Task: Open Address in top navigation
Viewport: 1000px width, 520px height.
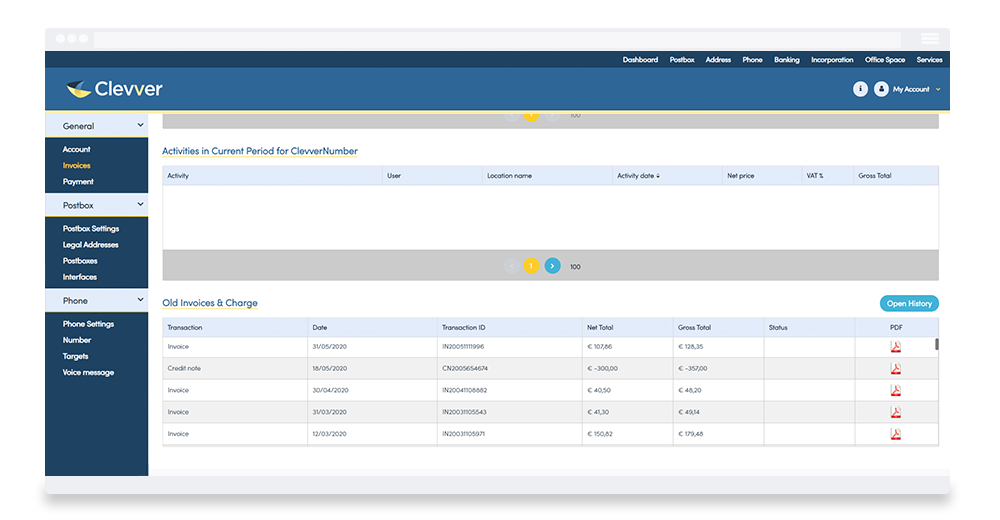Action: tap(718, 60)
